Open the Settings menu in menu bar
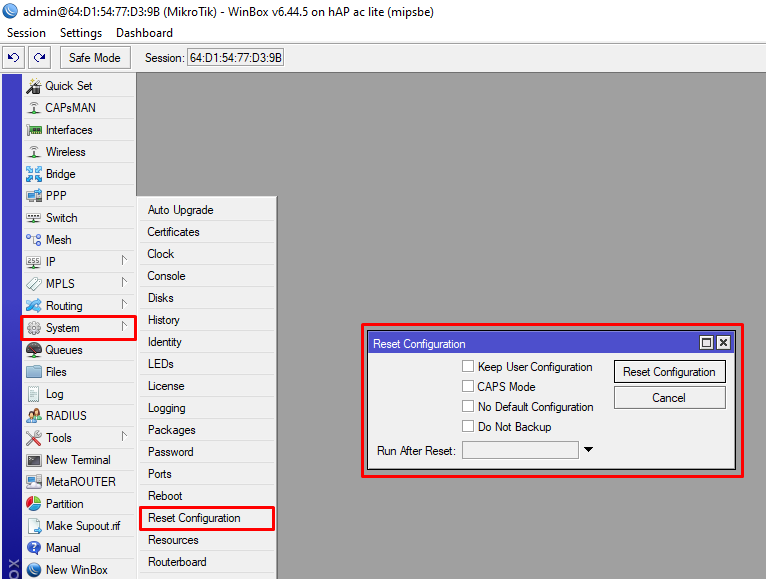The image size is (766, 579). pos(81,33)
